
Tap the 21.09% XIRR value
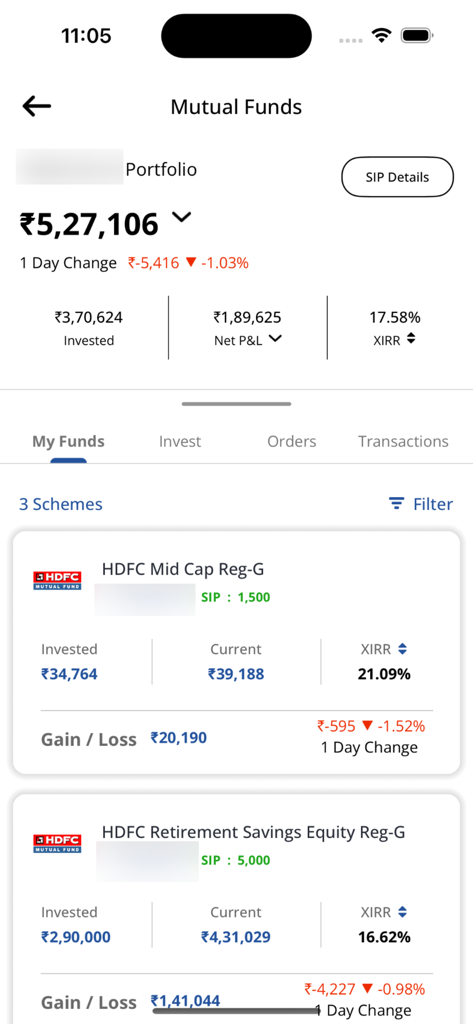(384, 673)
